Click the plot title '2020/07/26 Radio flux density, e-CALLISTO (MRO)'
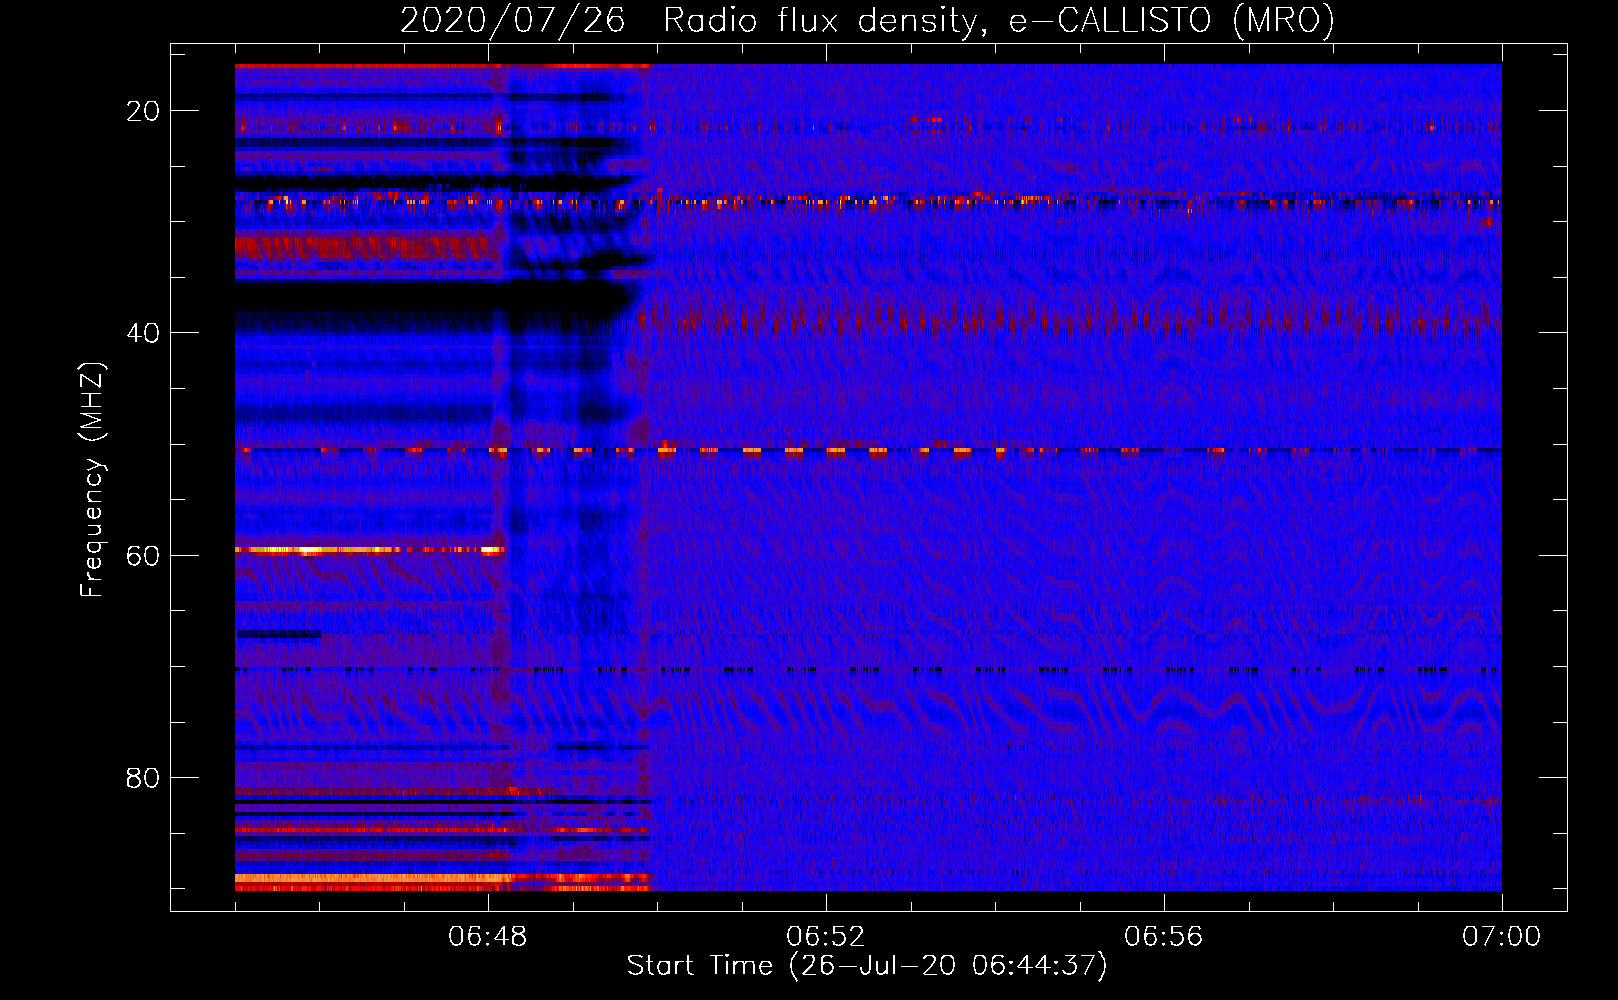Image resolution: width=1618 pixels, height=1000 pixels. [x=867, y=20]
